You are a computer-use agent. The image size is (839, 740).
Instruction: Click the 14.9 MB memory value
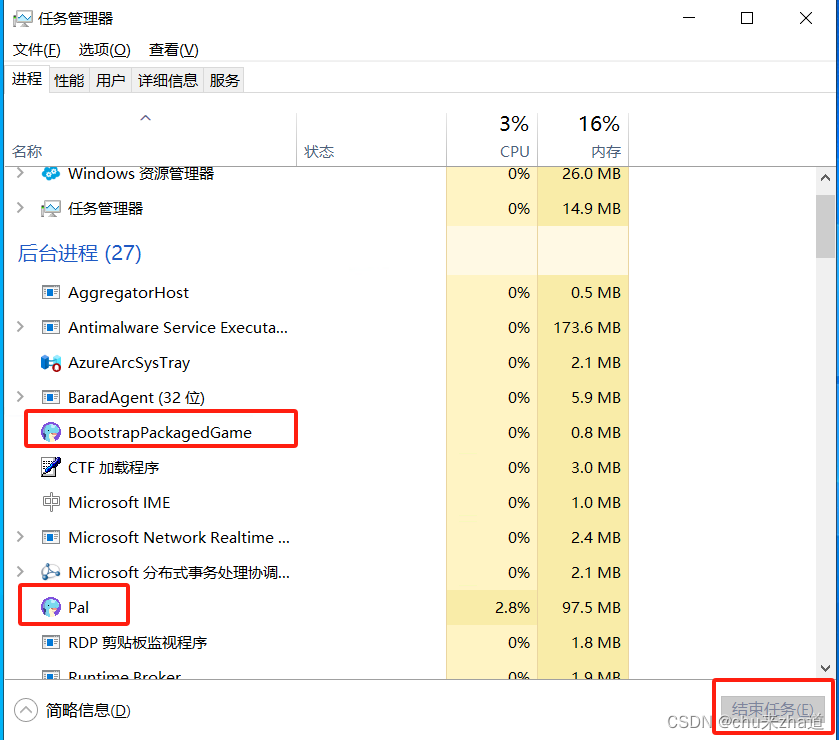[x=591, y=209]
